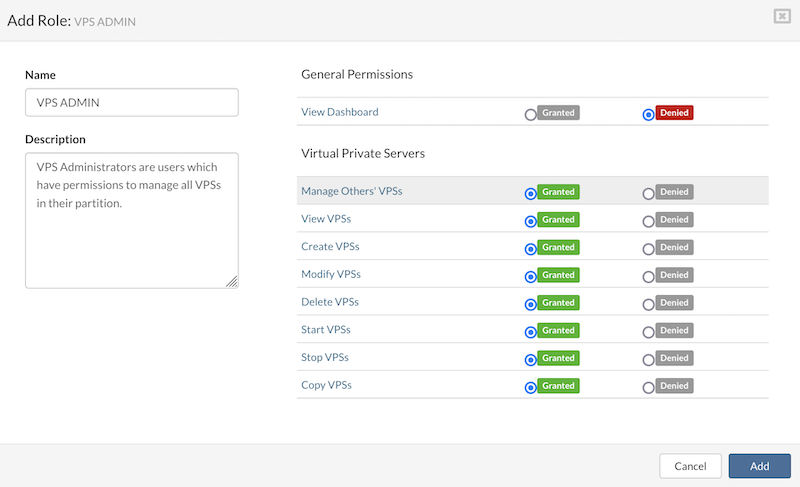The height and width of the screenshot is (487, 800).
Task: Click the Description text area
Action: click(x=131, y=219)
